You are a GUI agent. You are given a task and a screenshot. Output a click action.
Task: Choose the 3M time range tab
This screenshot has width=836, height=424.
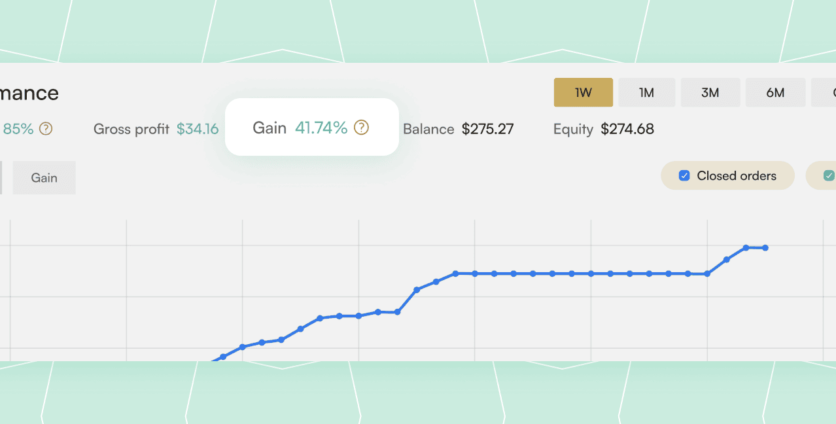click(710, 93)
